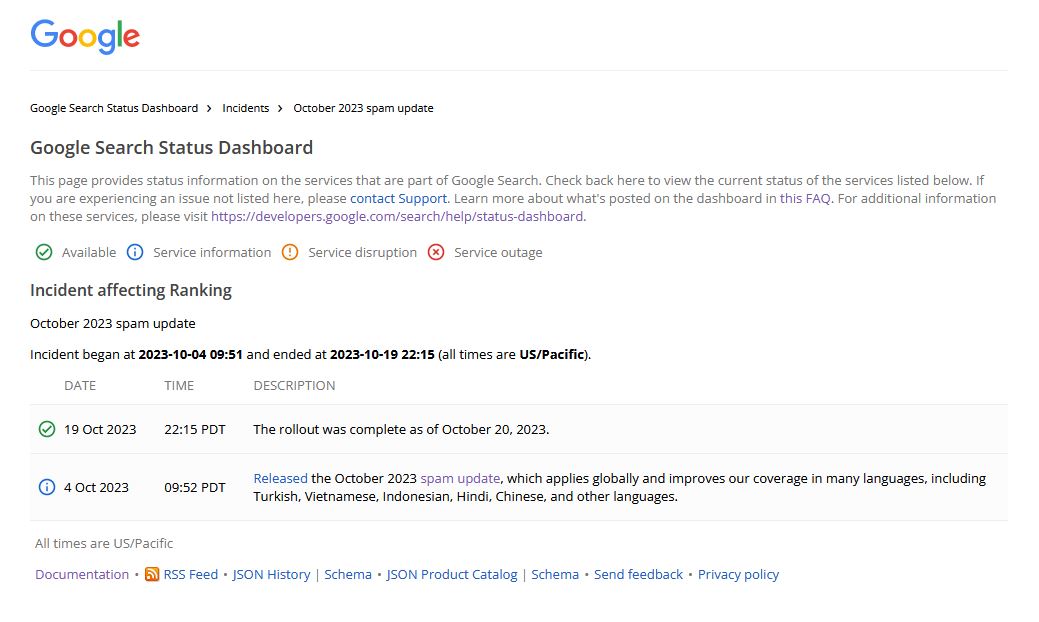The image size is (1039, 622).
Task: Click Send feedback in footer
Action: point(638,574)
